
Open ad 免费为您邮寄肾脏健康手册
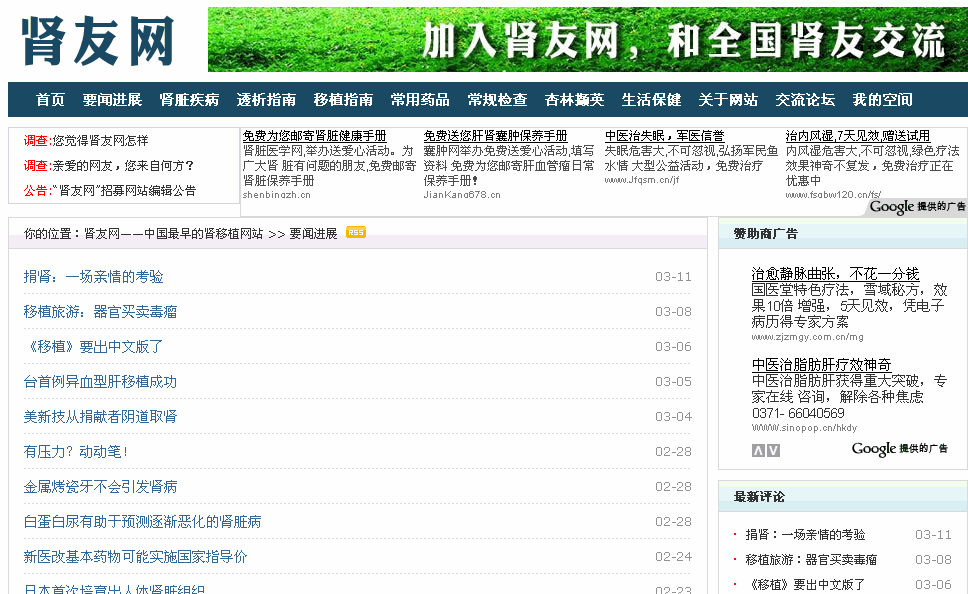tap(314, 135)
